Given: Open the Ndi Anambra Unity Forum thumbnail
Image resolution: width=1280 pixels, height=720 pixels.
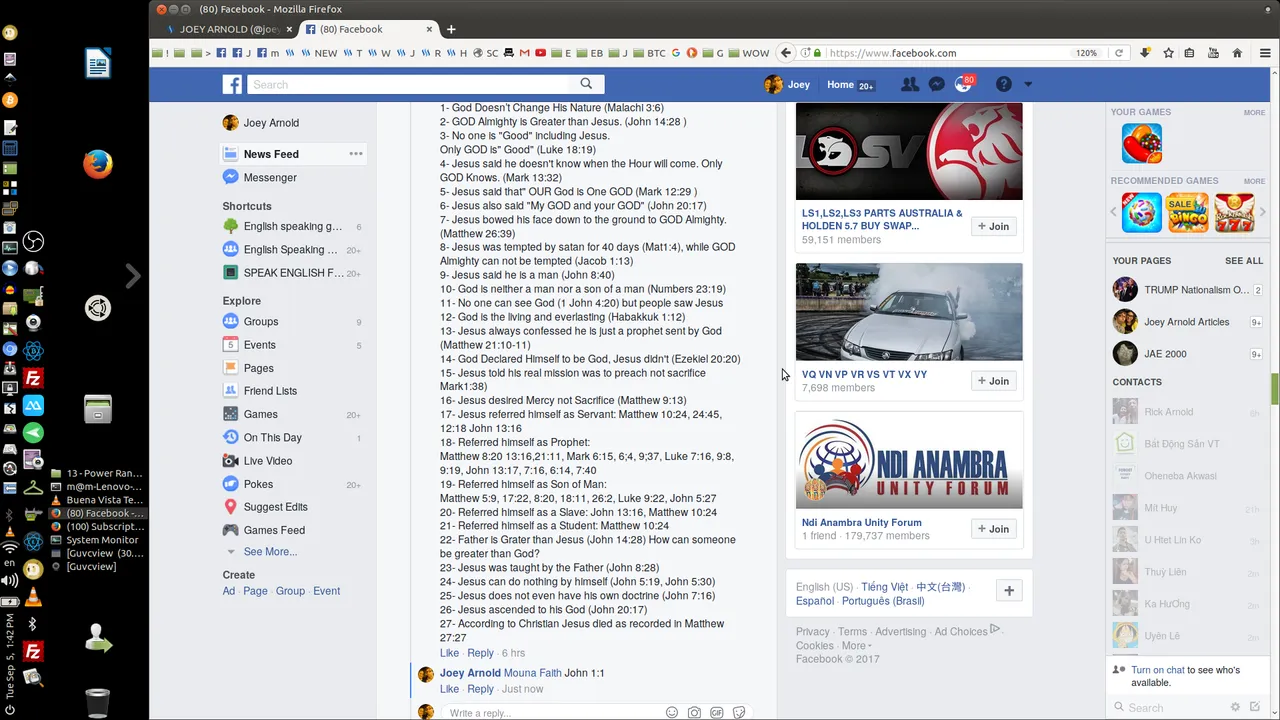Looking at the screenshot, I should point(909,461).
